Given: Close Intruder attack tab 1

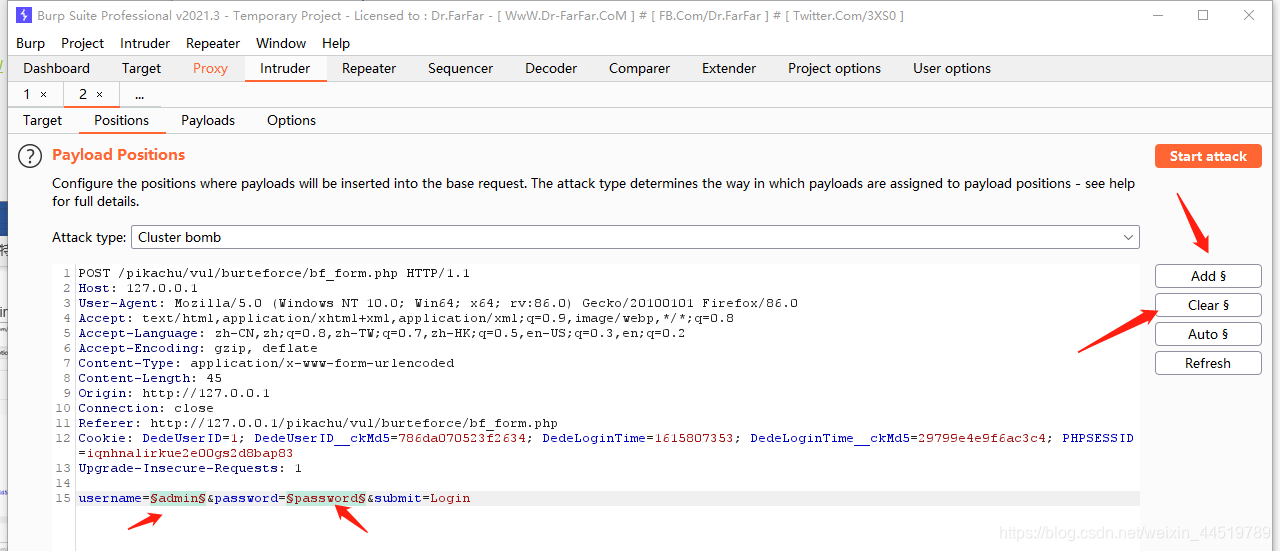Looking at the screenshot, I should tap(43, 94).
